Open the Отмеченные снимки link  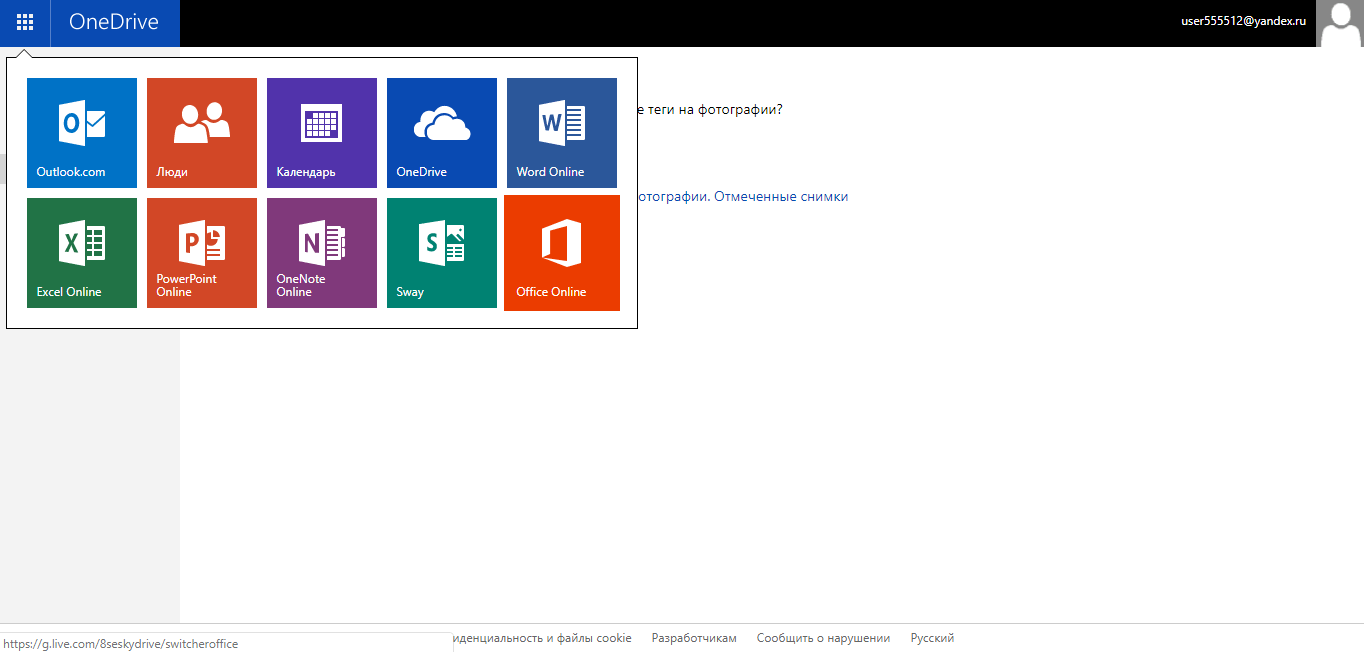pos(781,197)
